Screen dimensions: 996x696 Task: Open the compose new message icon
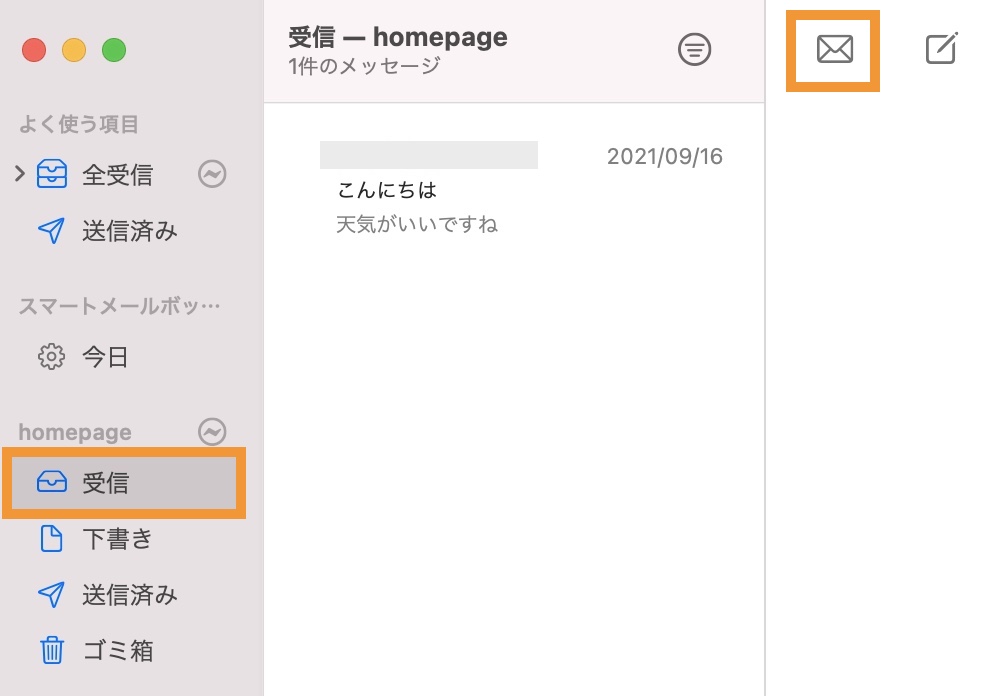[x=941, y=49]
